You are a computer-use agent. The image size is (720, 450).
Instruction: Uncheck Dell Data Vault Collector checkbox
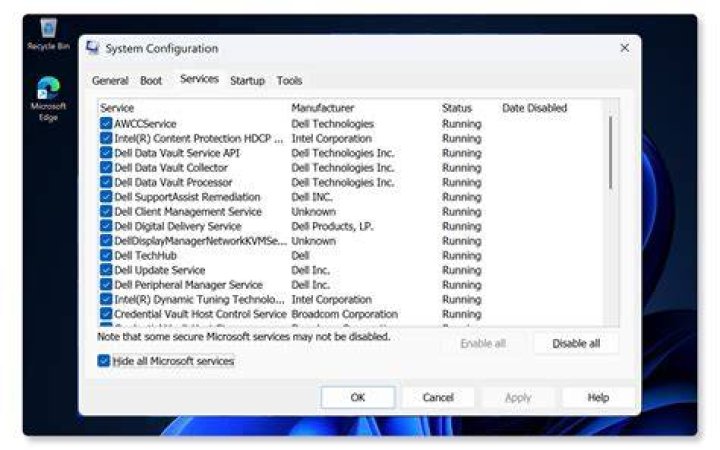[x=106, y=168]
